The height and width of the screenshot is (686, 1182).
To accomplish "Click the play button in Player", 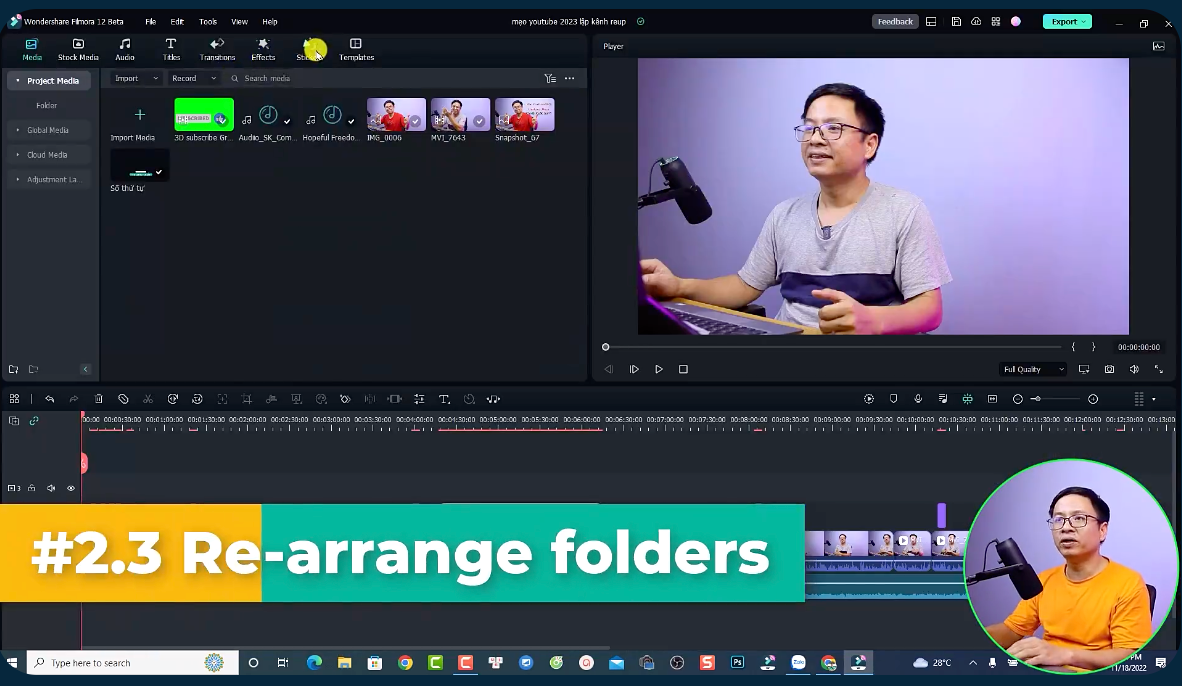I will coord(659,369).
